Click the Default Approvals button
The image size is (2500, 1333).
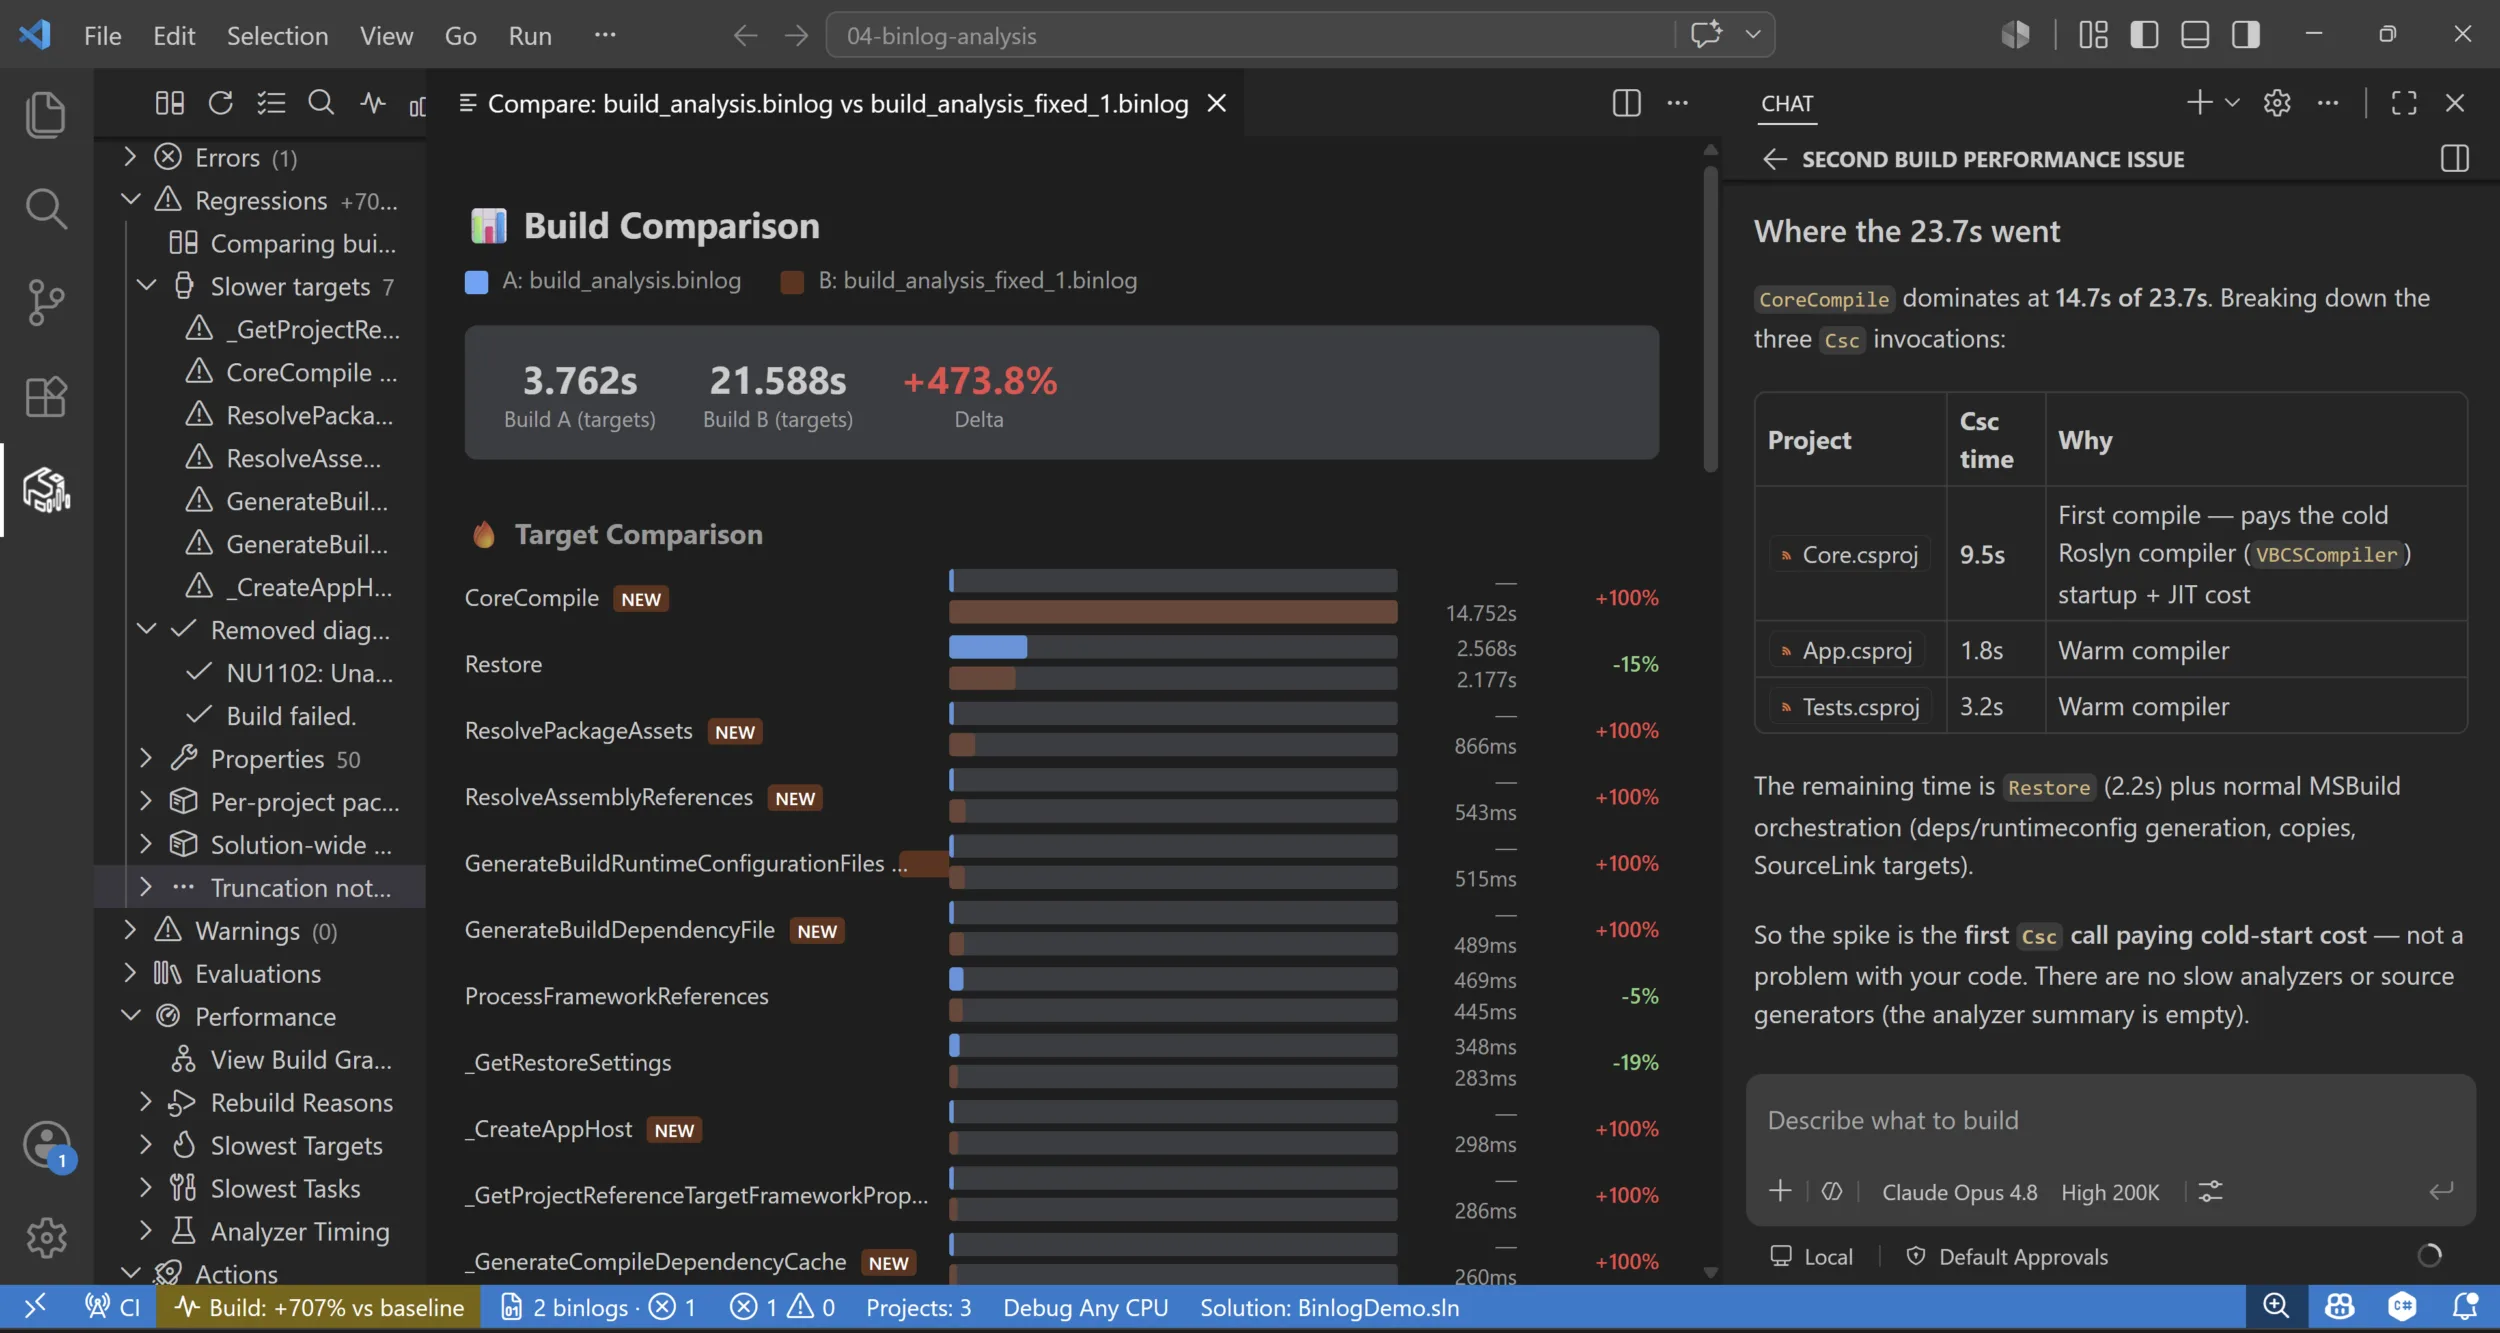pos(2007,1256)
